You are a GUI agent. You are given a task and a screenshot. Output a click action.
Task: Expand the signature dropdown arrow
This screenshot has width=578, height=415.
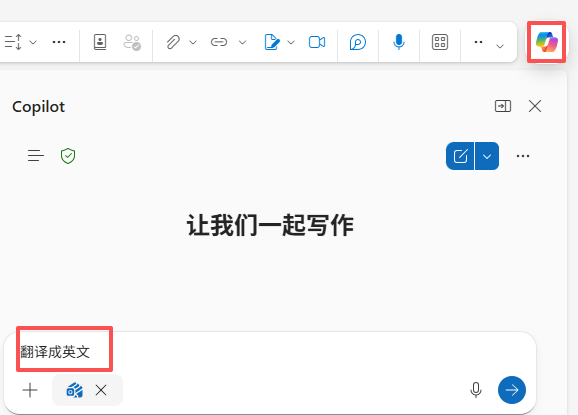pyautogui.click(x=291, y=42)
